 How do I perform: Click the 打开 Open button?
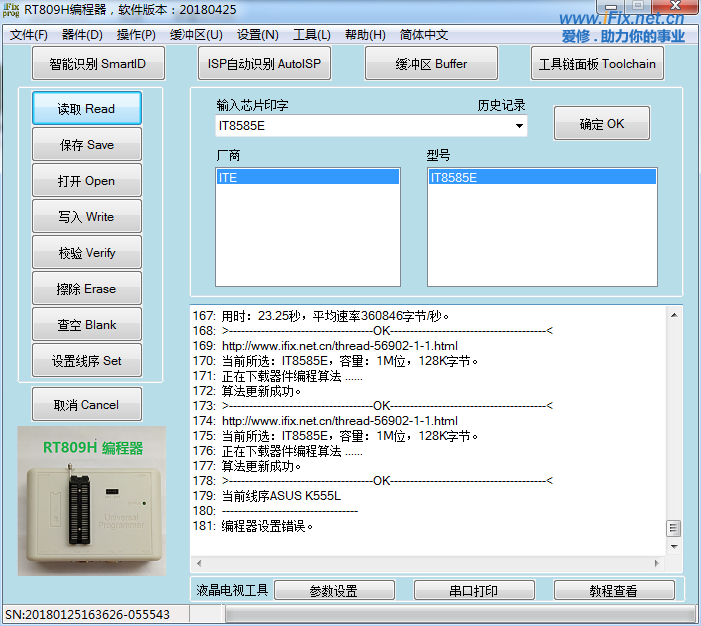(87, 181)
